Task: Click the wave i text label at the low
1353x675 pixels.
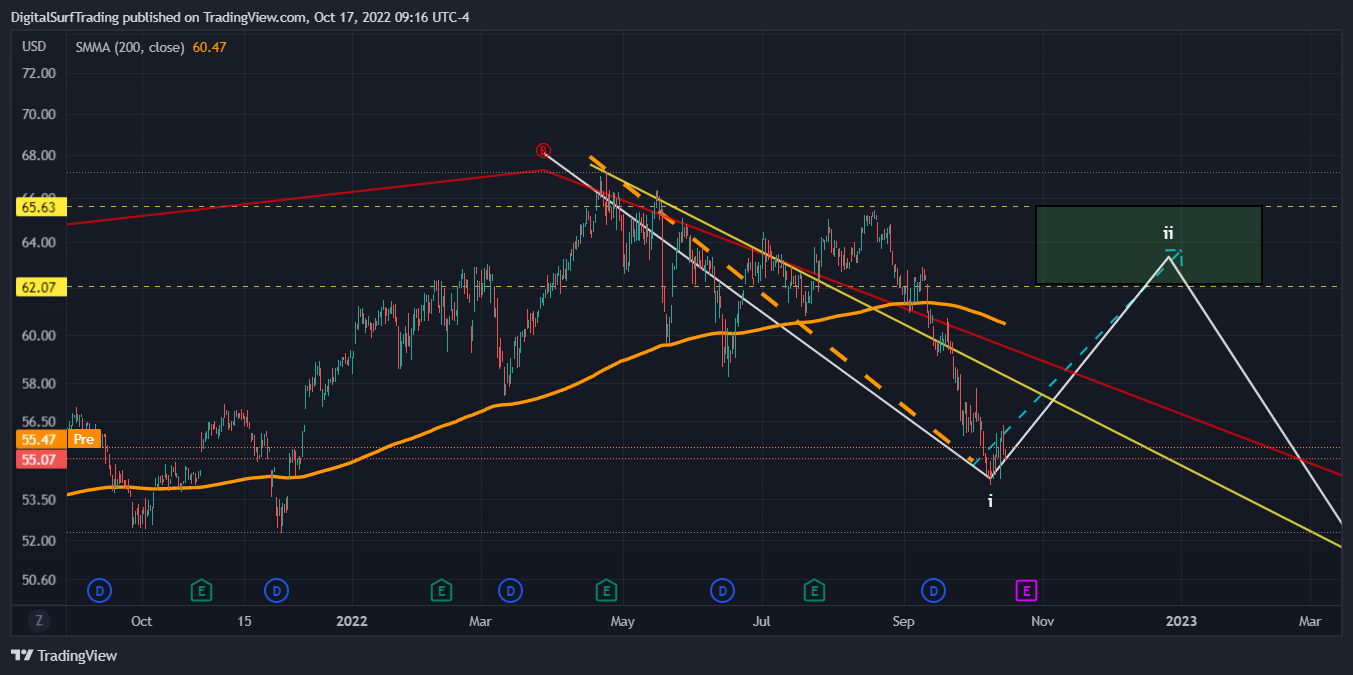Action: [x=990, y=501]
